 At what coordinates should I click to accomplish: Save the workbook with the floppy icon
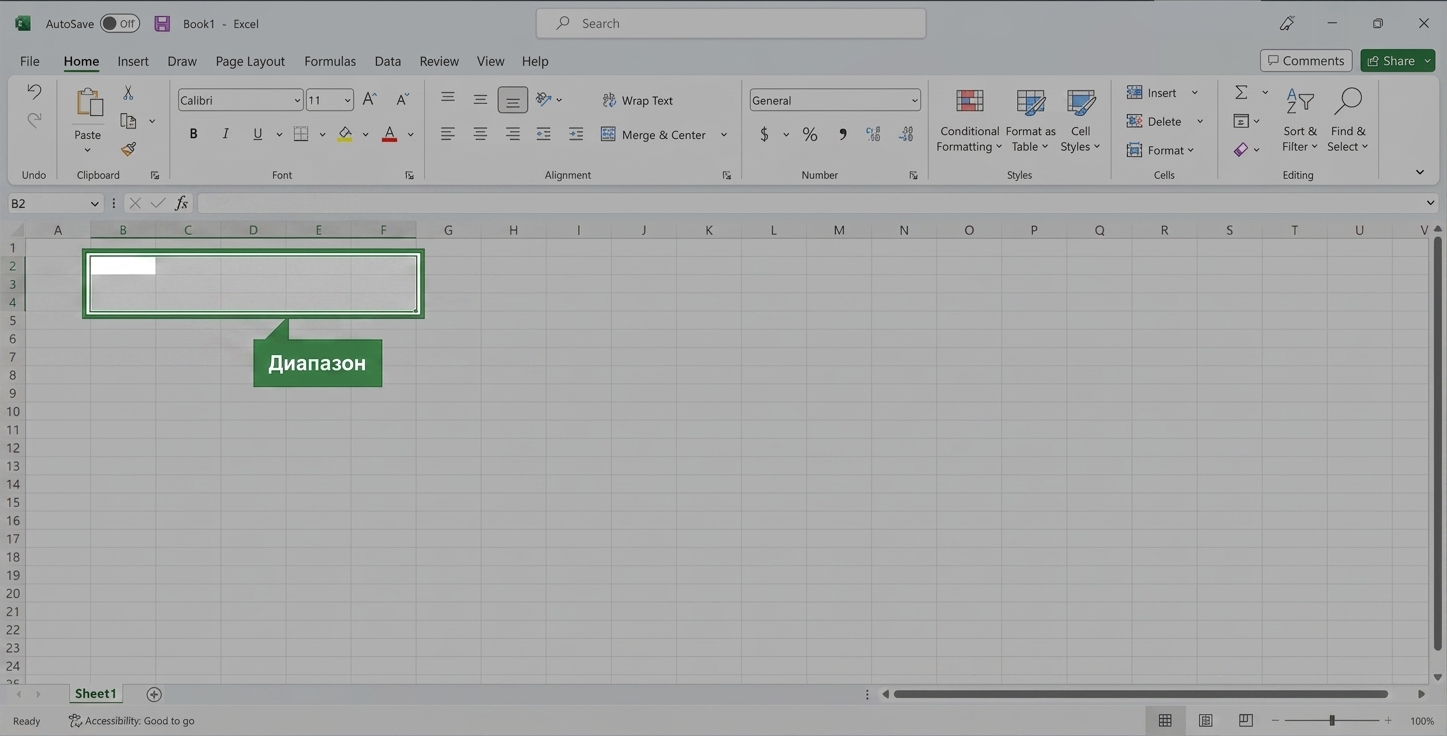tap(162, 23)
